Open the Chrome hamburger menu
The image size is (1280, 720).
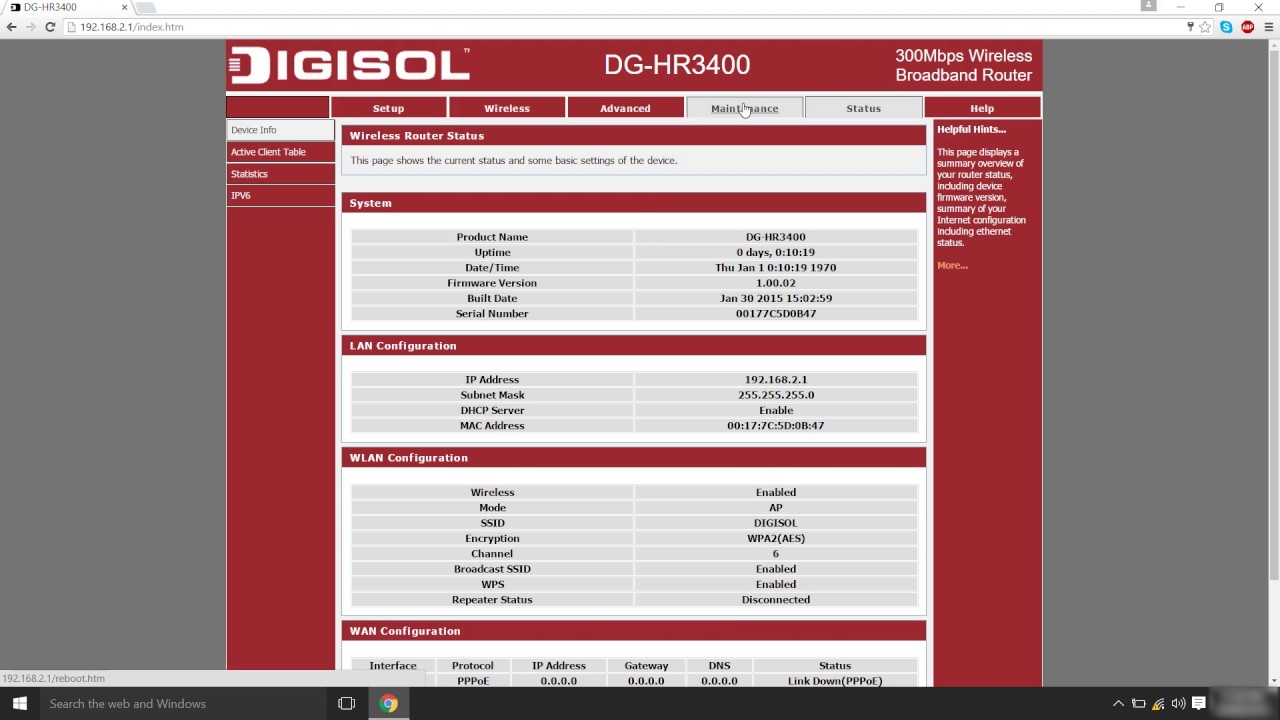pos(1269,27)
